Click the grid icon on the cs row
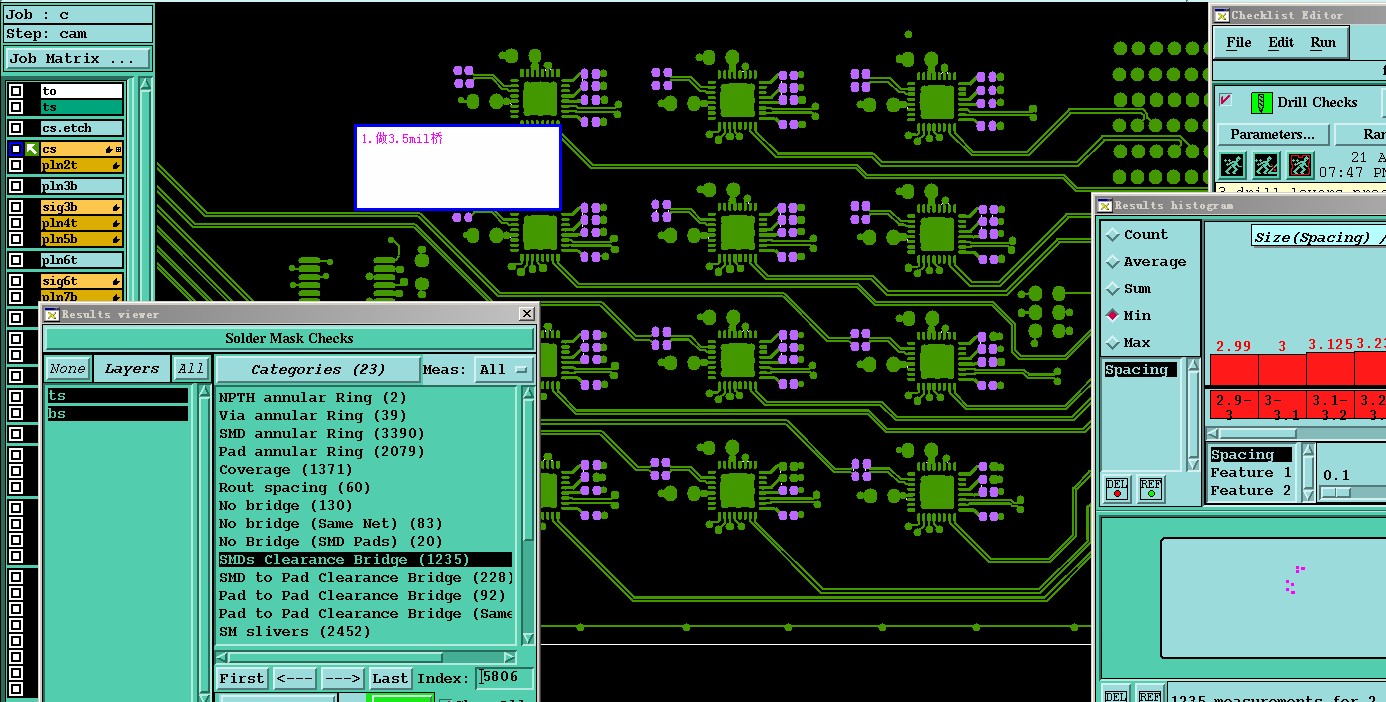This screenshot has width=1386, height=702. pos(118,149)
